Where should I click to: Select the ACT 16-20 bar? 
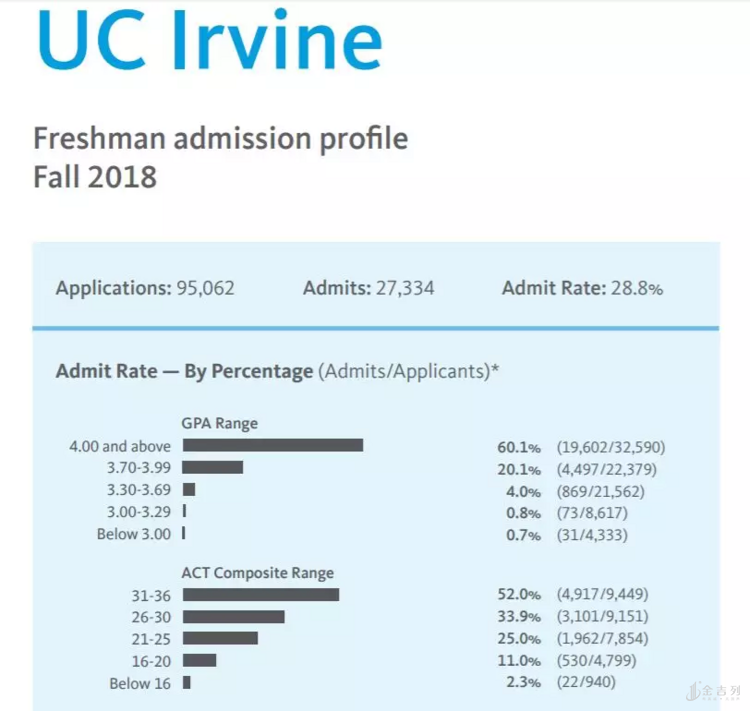point(199,660)
